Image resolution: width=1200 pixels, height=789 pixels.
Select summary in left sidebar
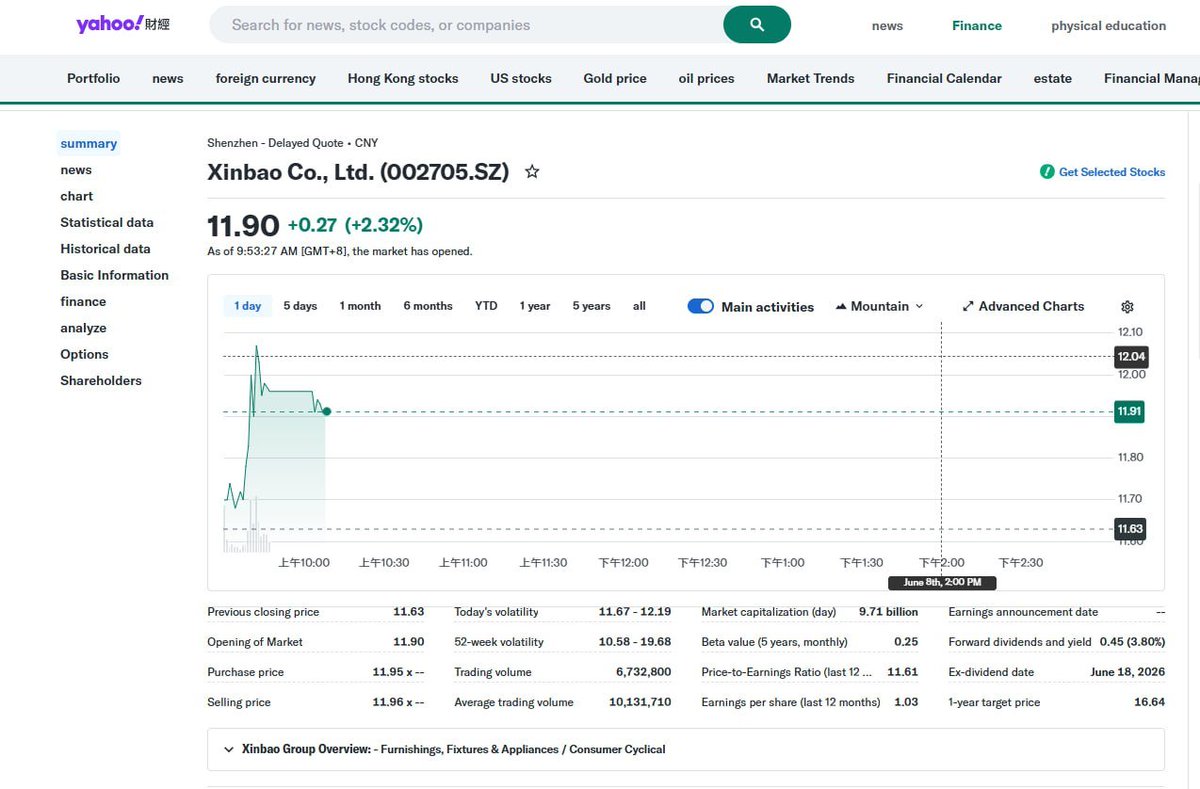pos(88,143)
